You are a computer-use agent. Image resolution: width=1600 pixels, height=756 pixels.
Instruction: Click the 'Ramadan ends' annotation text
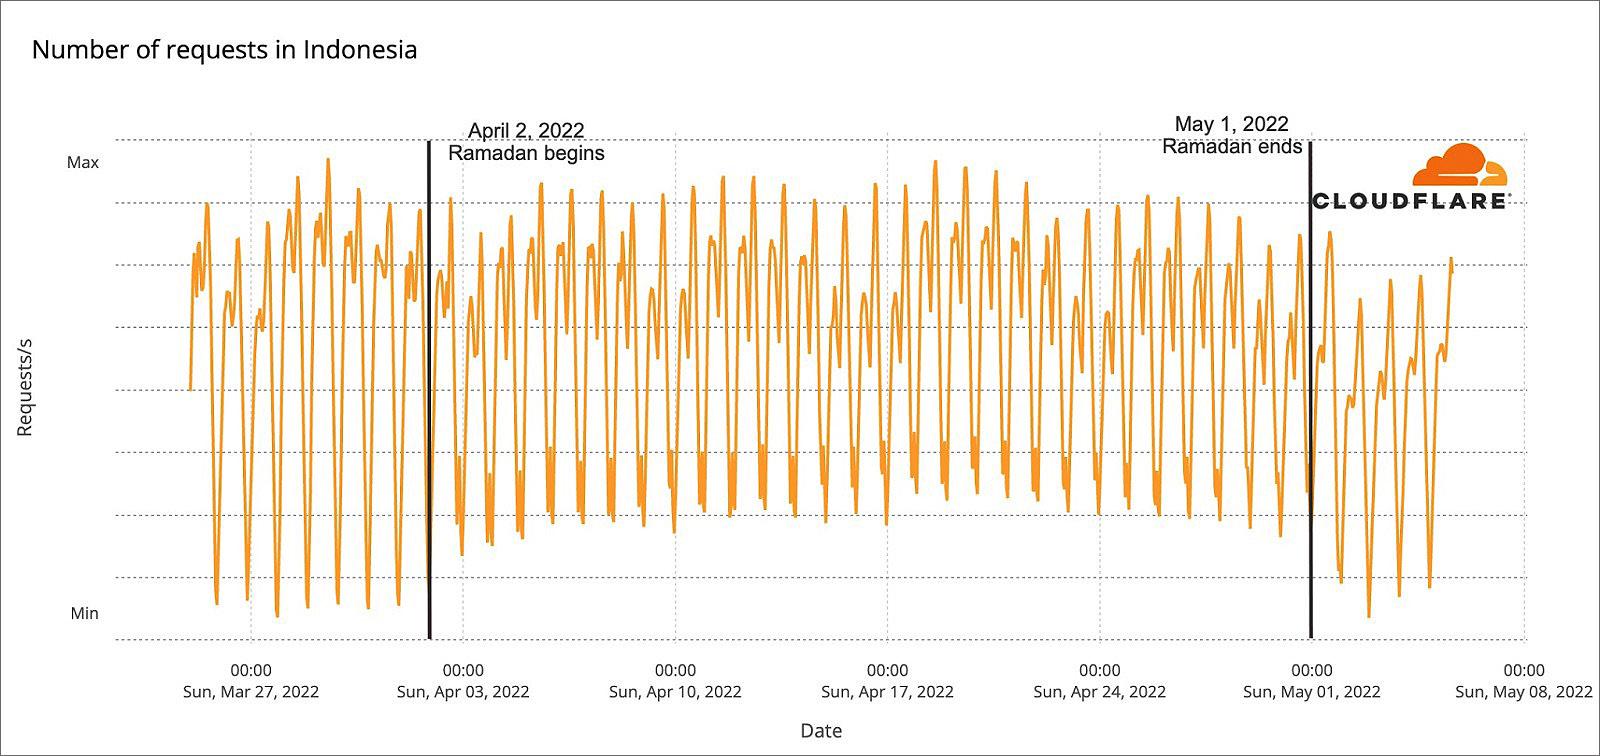click(1232, 146)
